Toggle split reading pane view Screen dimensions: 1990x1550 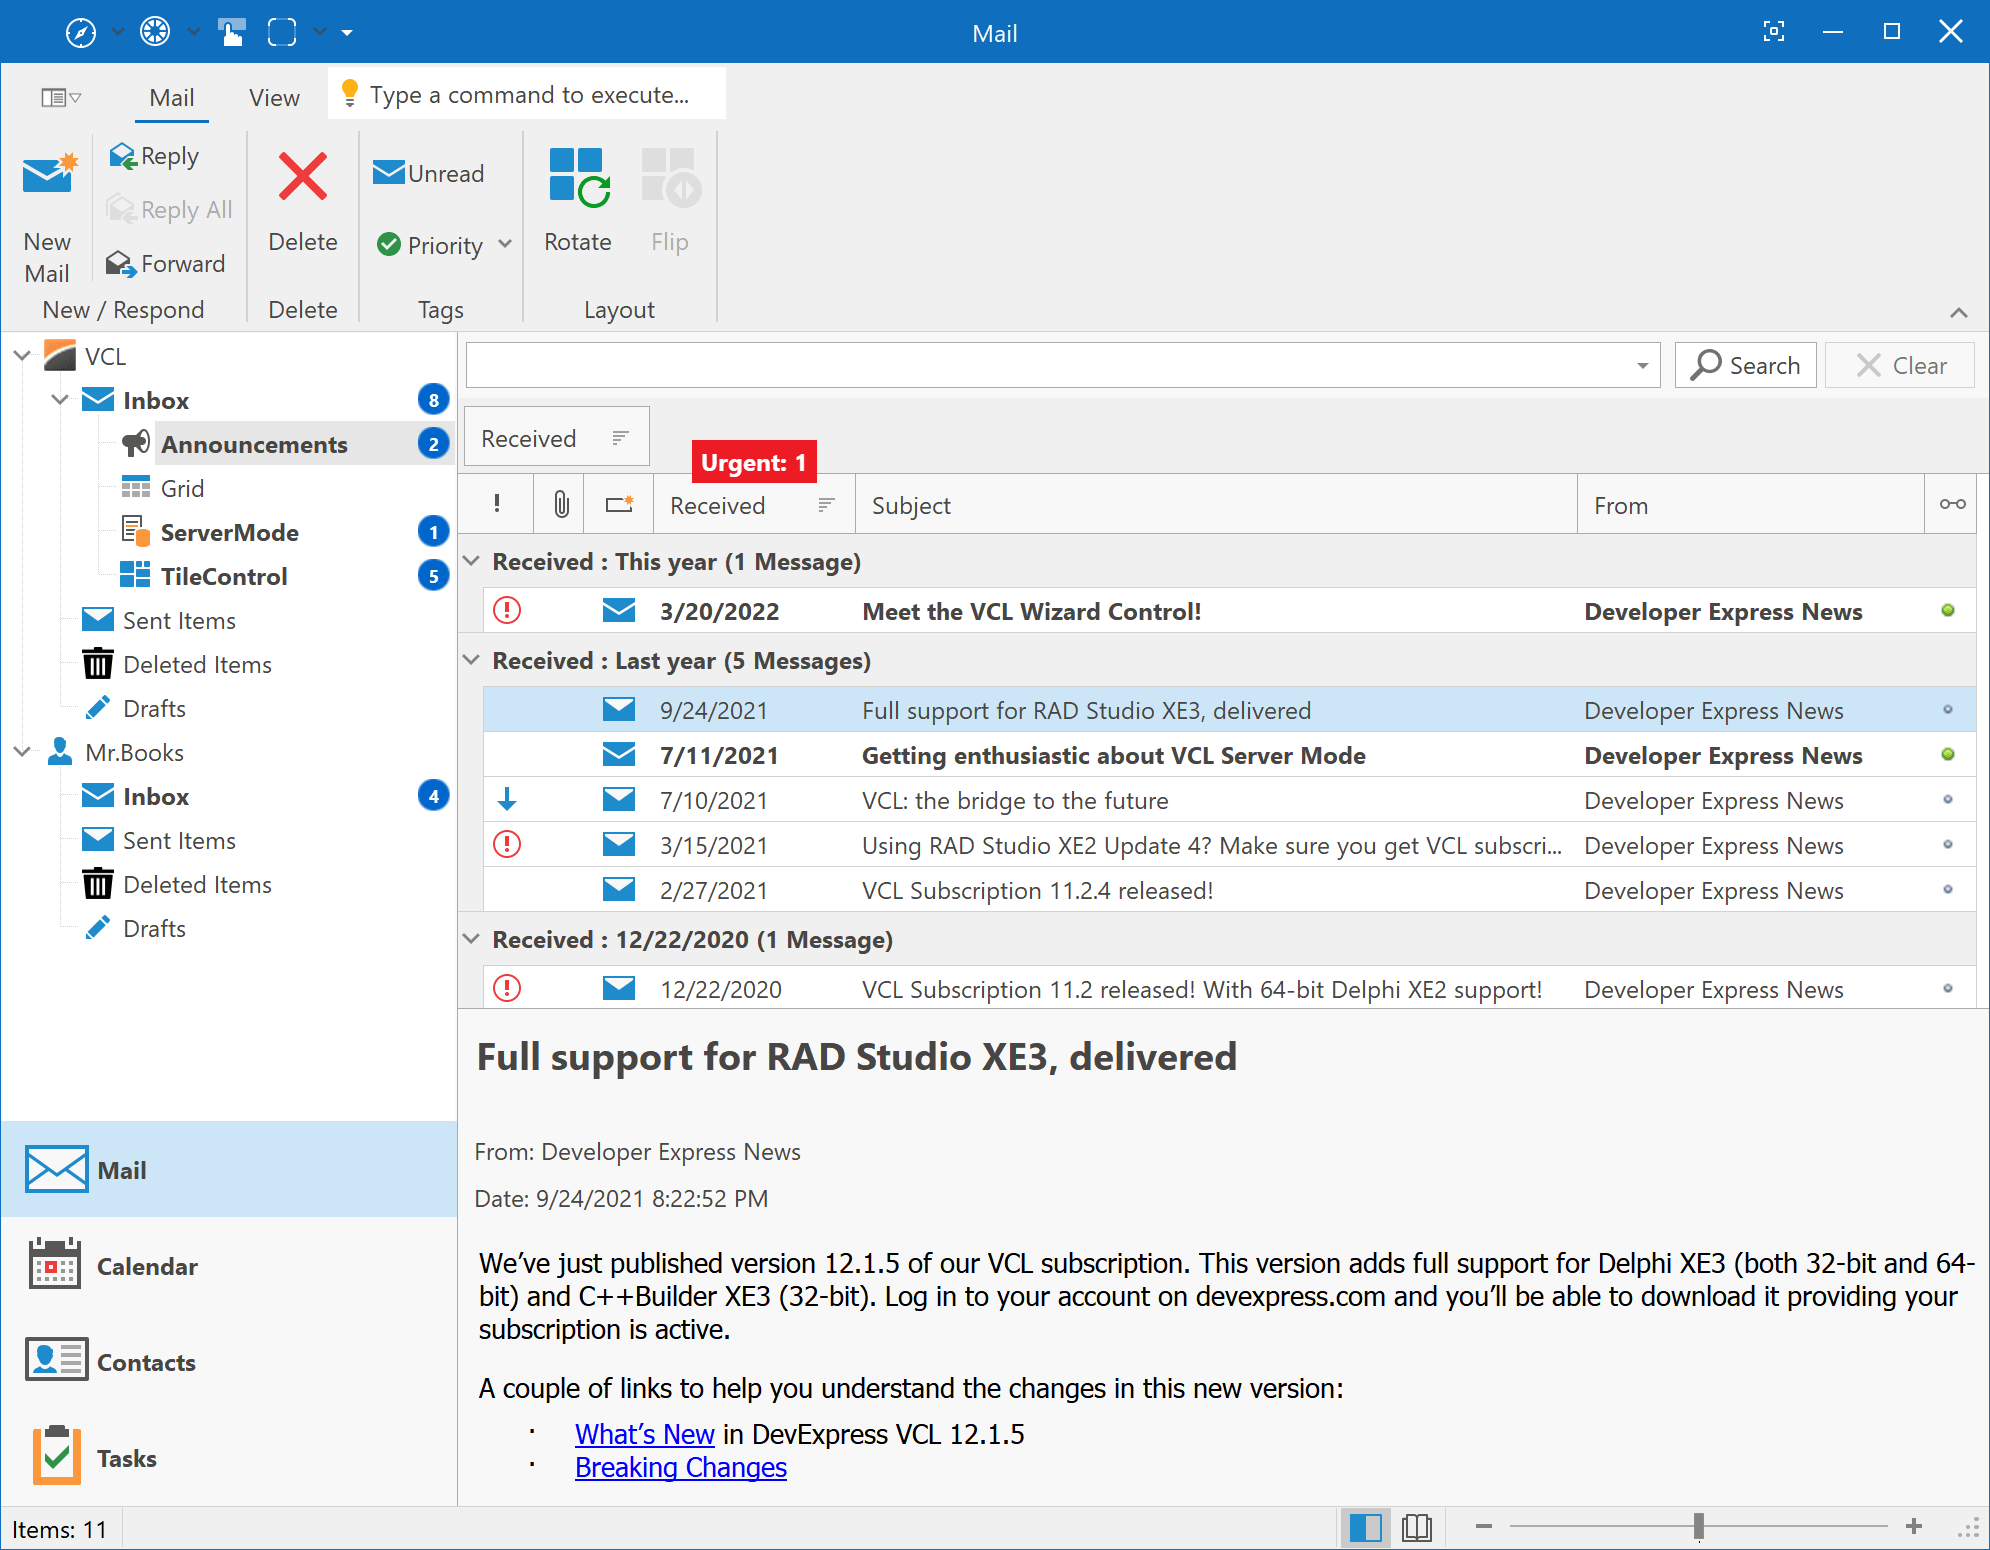tap(1366, 1527)
